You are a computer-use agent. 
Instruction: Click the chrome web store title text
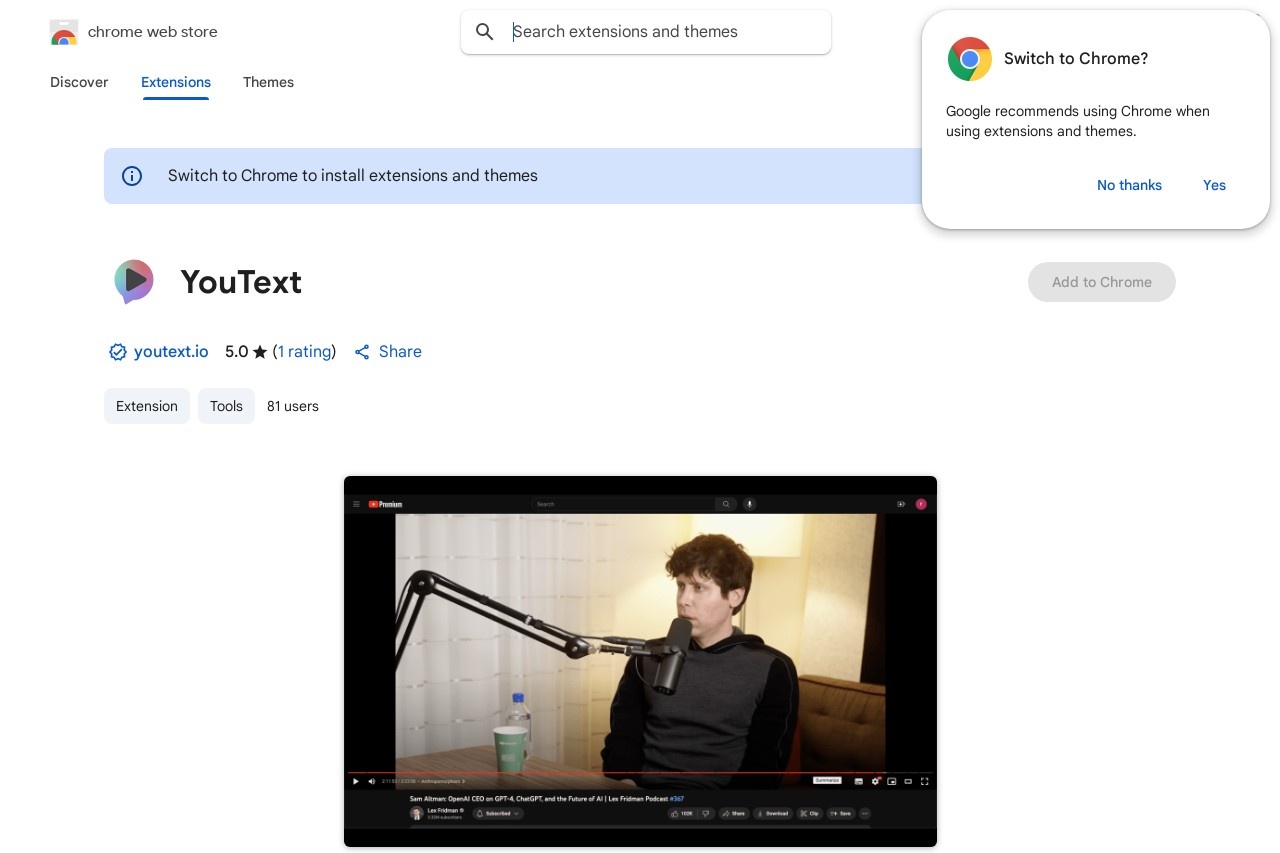point(153,32)
